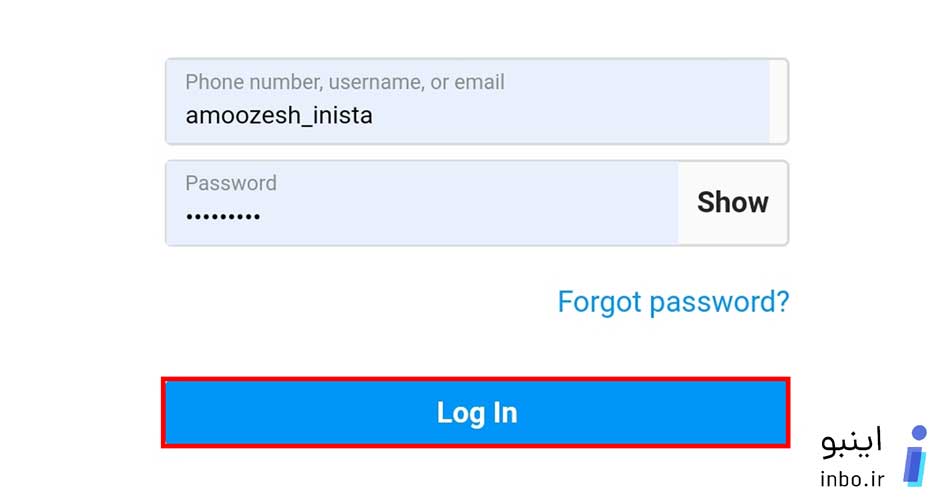The height and width of the screenshot is (500, 950).
Task: Click the "Log In" text inside the red outline
Action: pyautogui.click(x=477, y=413)
